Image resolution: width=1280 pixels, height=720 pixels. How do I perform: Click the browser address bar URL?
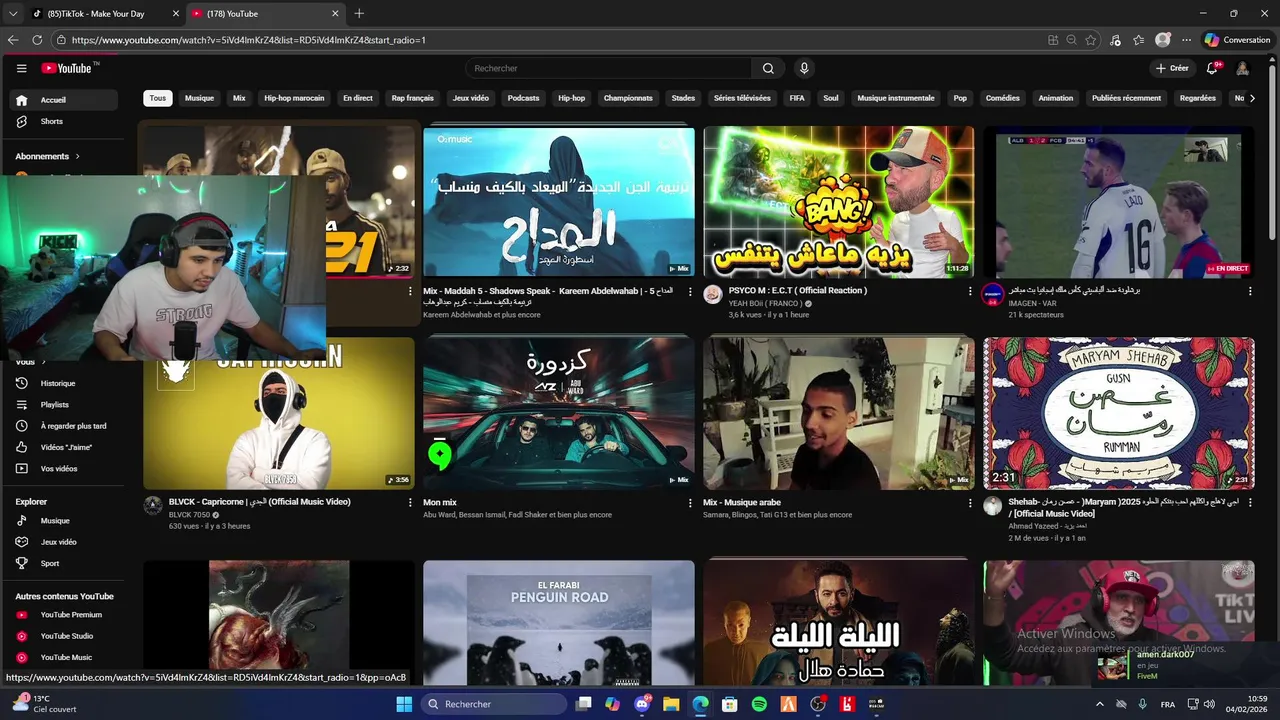248,40
